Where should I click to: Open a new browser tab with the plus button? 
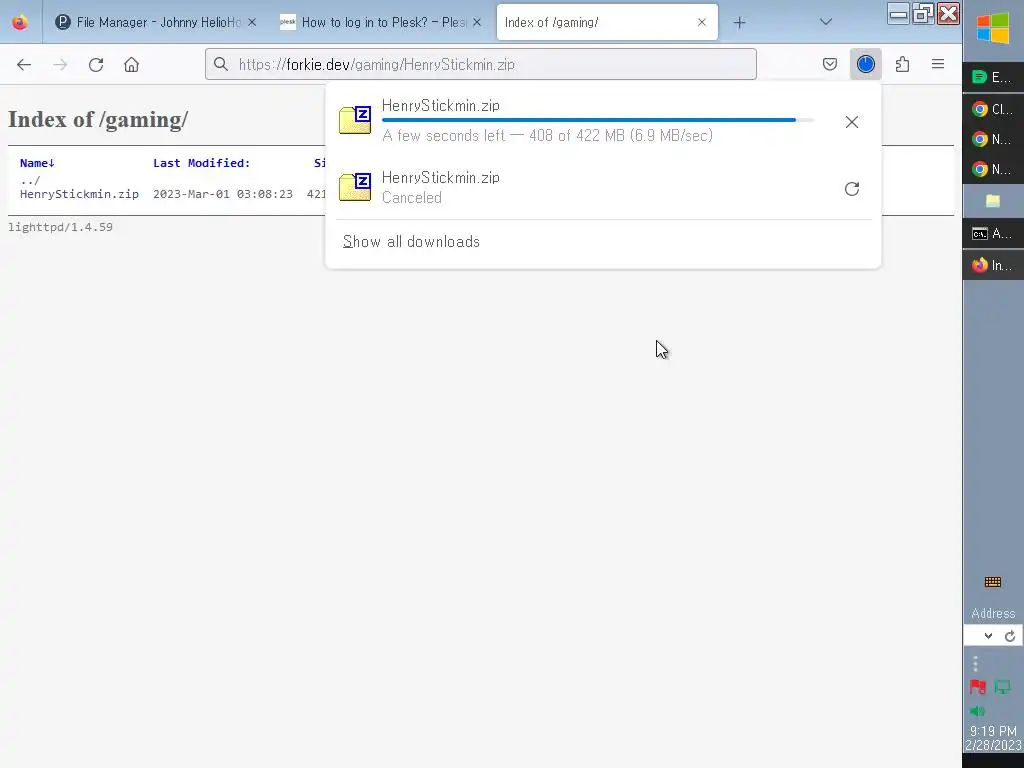coord(739,23)
